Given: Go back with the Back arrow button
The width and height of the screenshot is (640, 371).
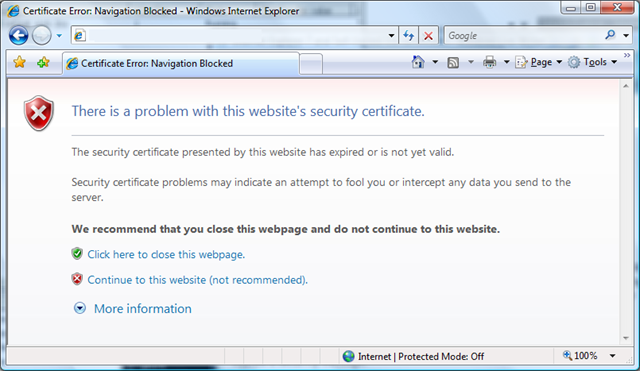Looking at the screenshot, I should click(x=18, y=36).
